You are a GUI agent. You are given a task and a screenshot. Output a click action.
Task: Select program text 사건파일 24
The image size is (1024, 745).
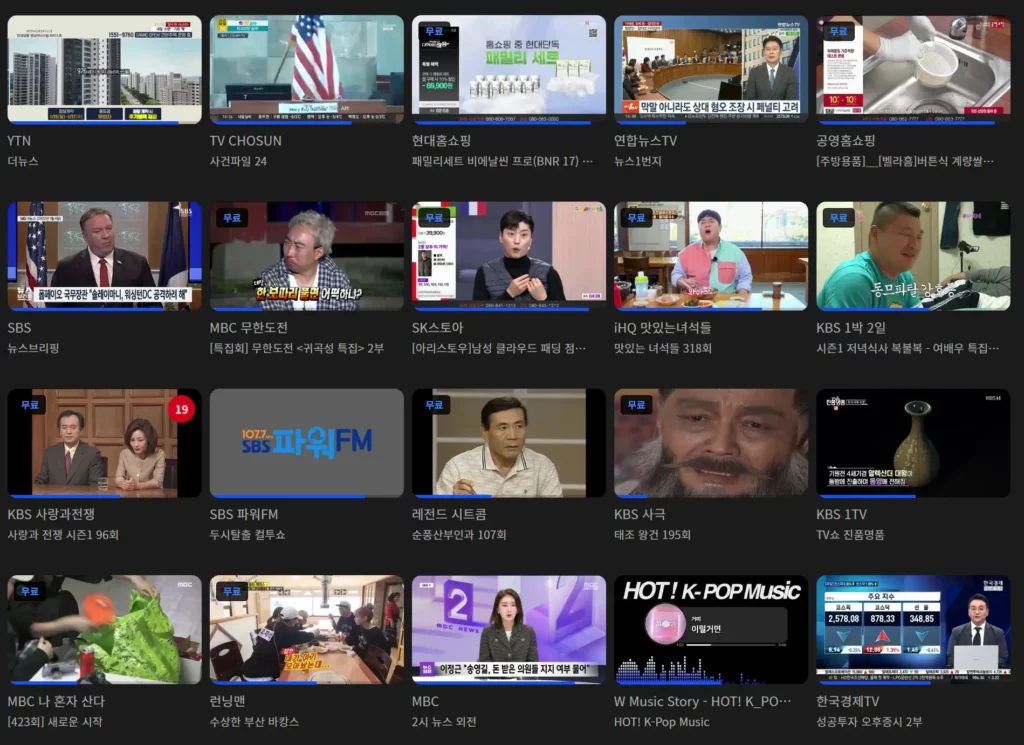[x=238, y=161]
